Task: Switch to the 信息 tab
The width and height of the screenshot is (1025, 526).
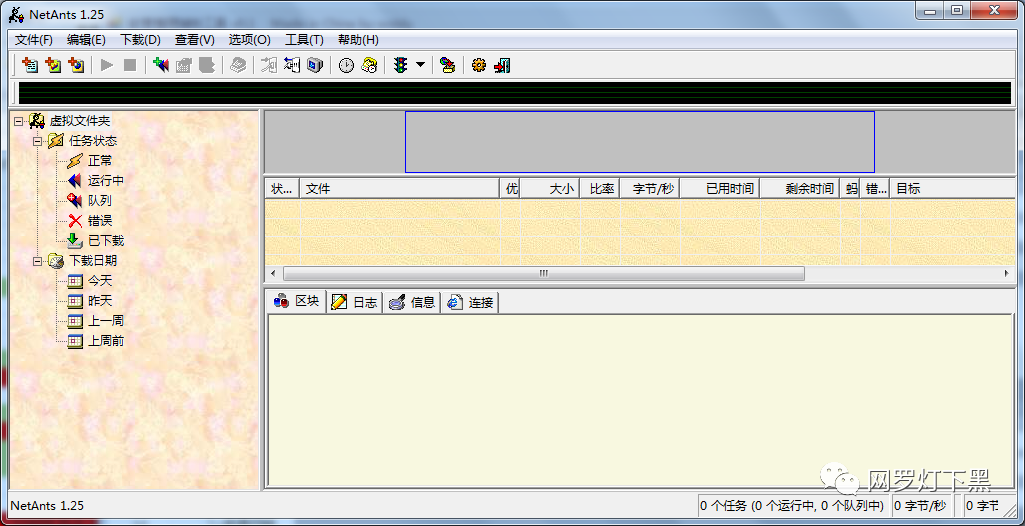Action: pos(412,303)
